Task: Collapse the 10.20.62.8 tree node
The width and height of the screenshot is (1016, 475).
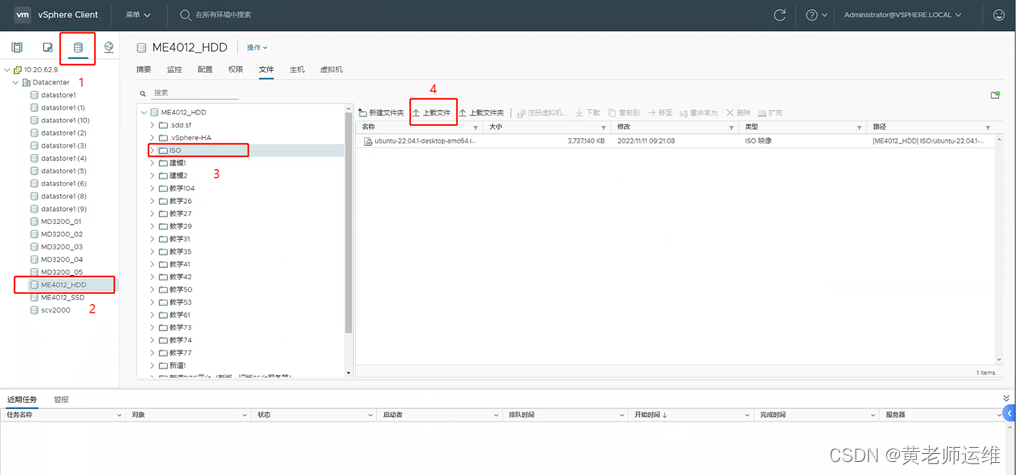Action: [6, 69]
